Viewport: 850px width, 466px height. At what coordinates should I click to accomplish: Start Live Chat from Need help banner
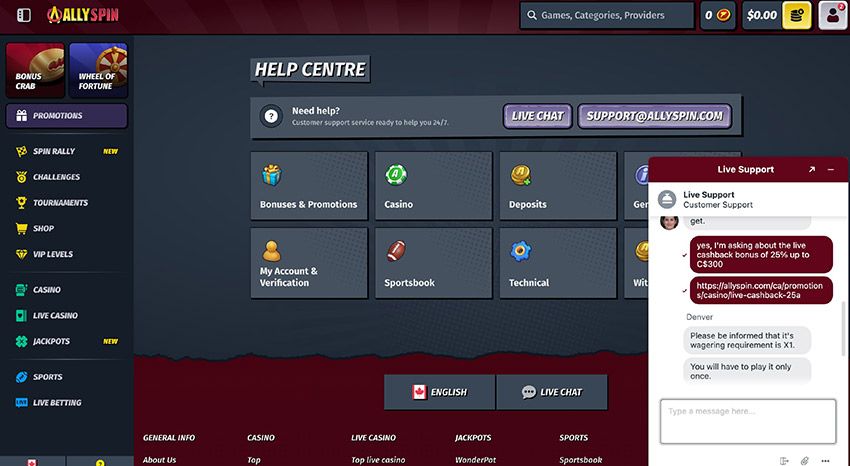click(x=537, y=116)
